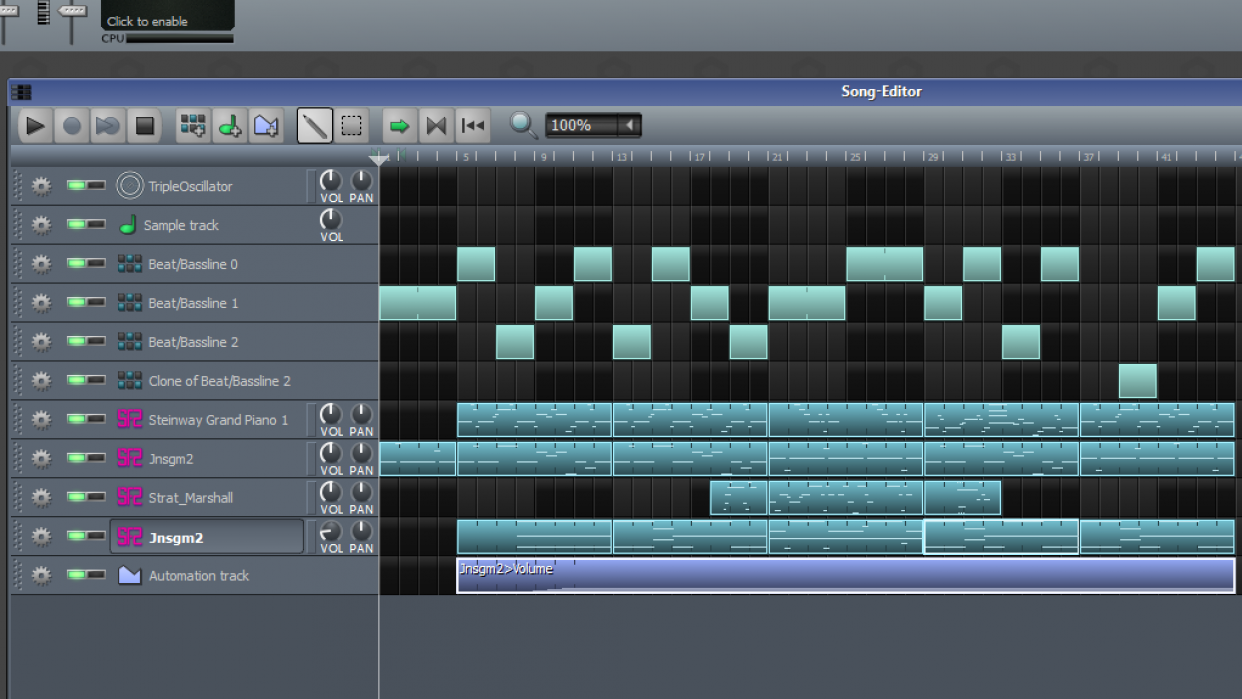The height and width of the screenshot is (699, 1242).
Task: Click the Steinway Grand Piano 1 SF2 icon
Action: [130, 420]
